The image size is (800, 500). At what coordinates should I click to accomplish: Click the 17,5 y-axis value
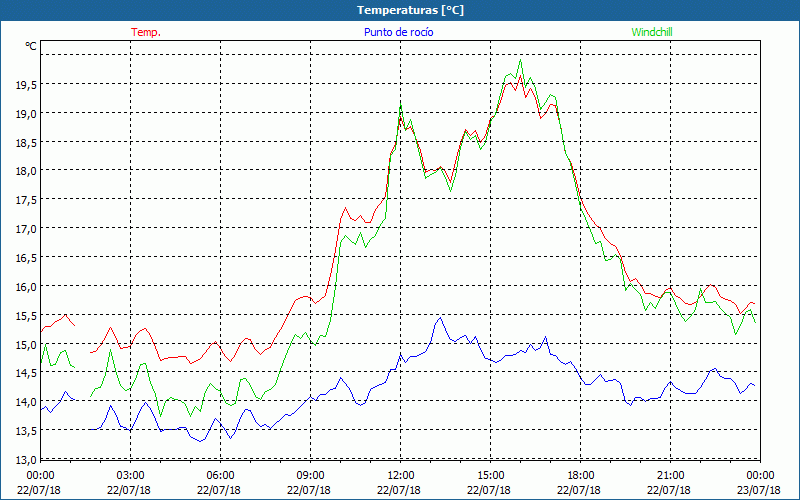pyautogui.click(x=26, y=201)
